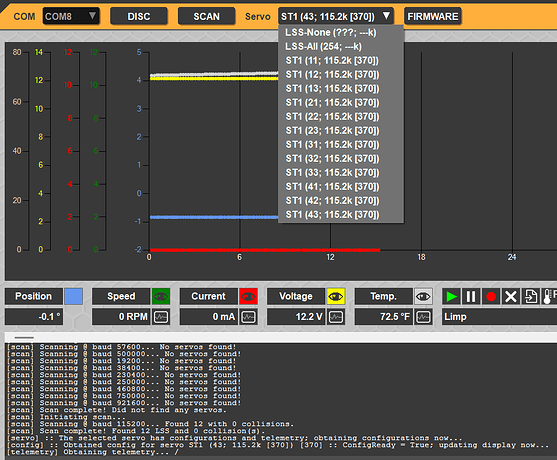
Task: Select LSS-All (254) from servo list
Action: (x=323, y=47)
